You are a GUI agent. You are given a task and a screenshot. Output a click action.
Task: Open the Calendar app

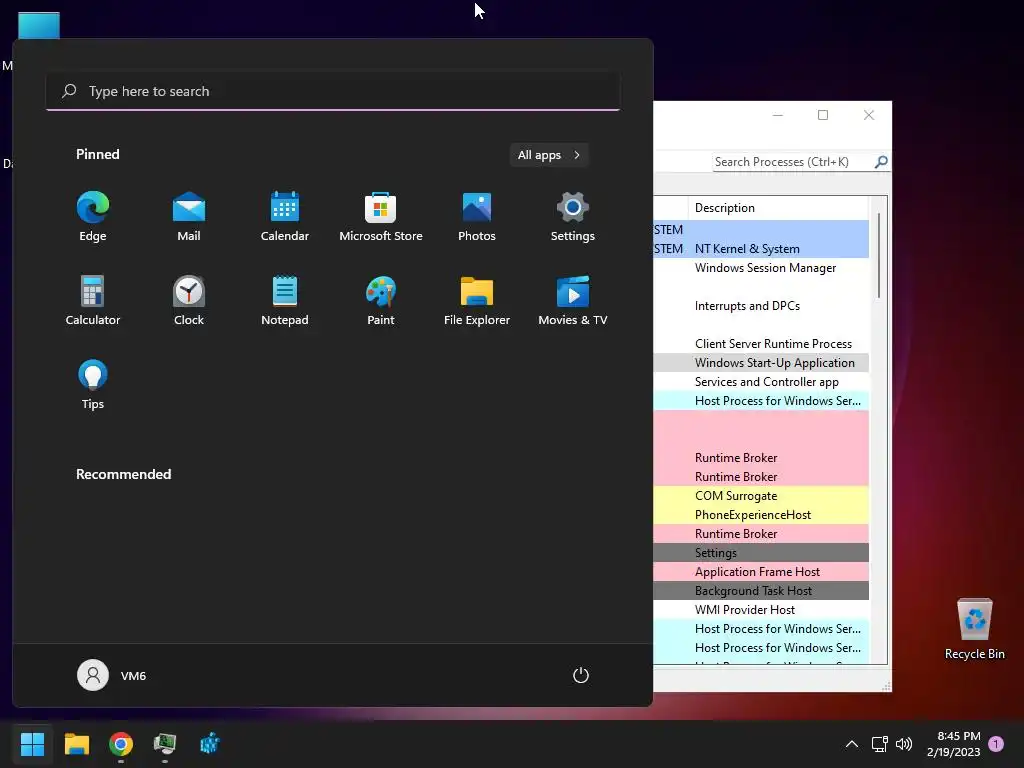285,216
